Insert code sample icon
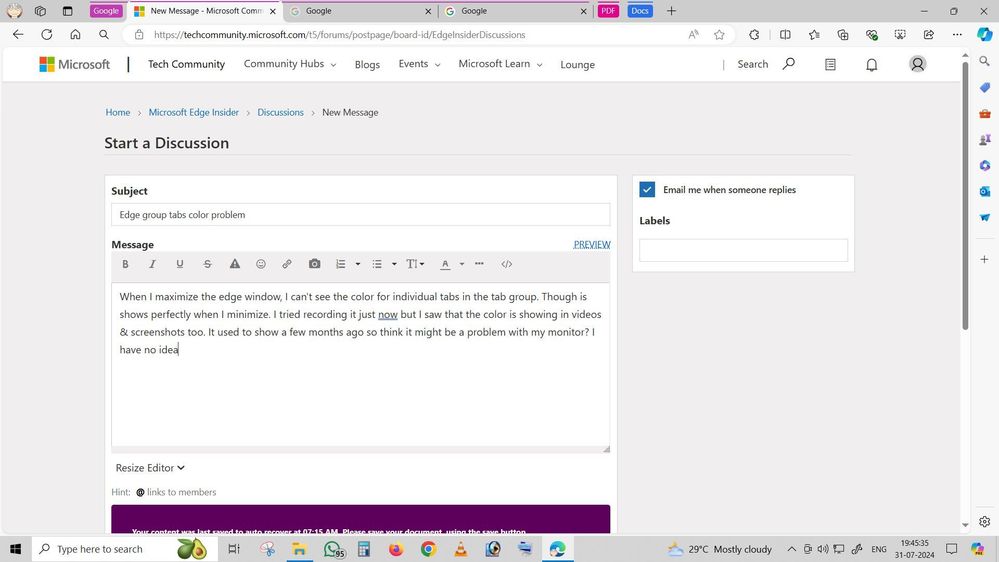 click(507, 264)
